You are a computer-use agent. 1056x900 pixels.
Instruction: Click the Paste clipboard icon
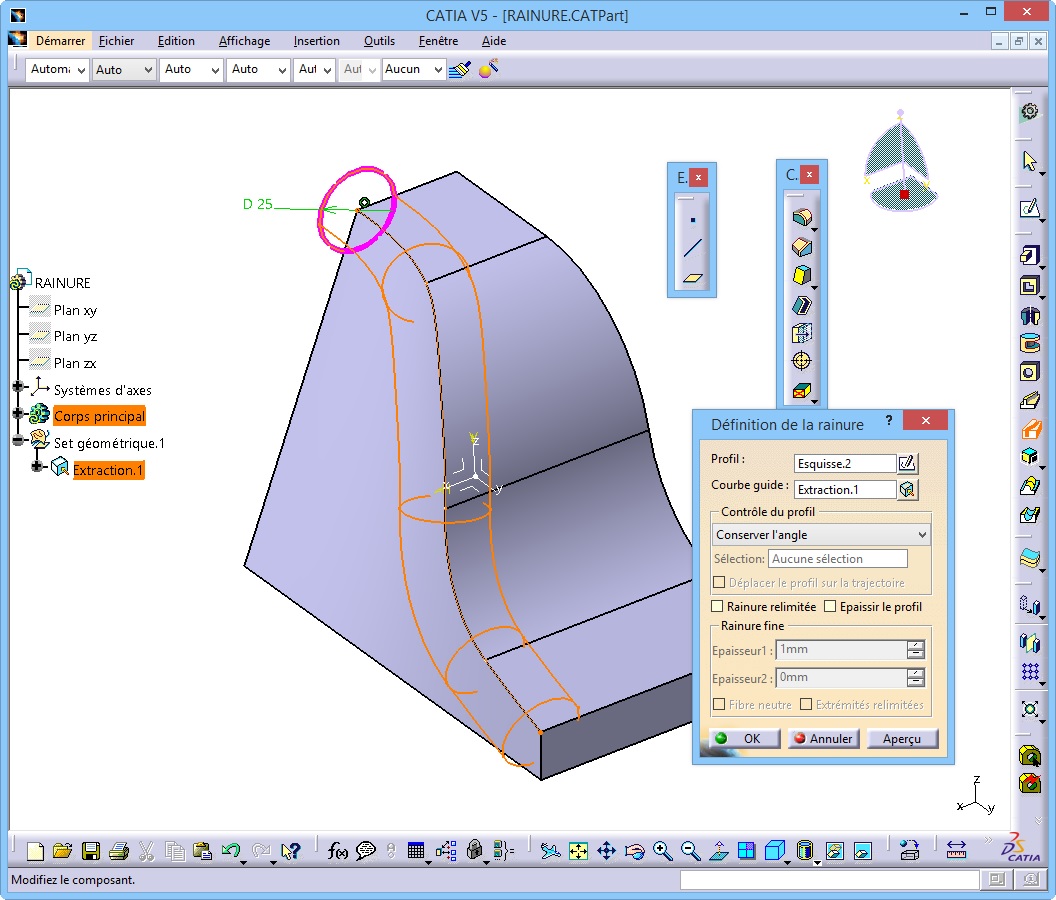click(x=203, y=851)
